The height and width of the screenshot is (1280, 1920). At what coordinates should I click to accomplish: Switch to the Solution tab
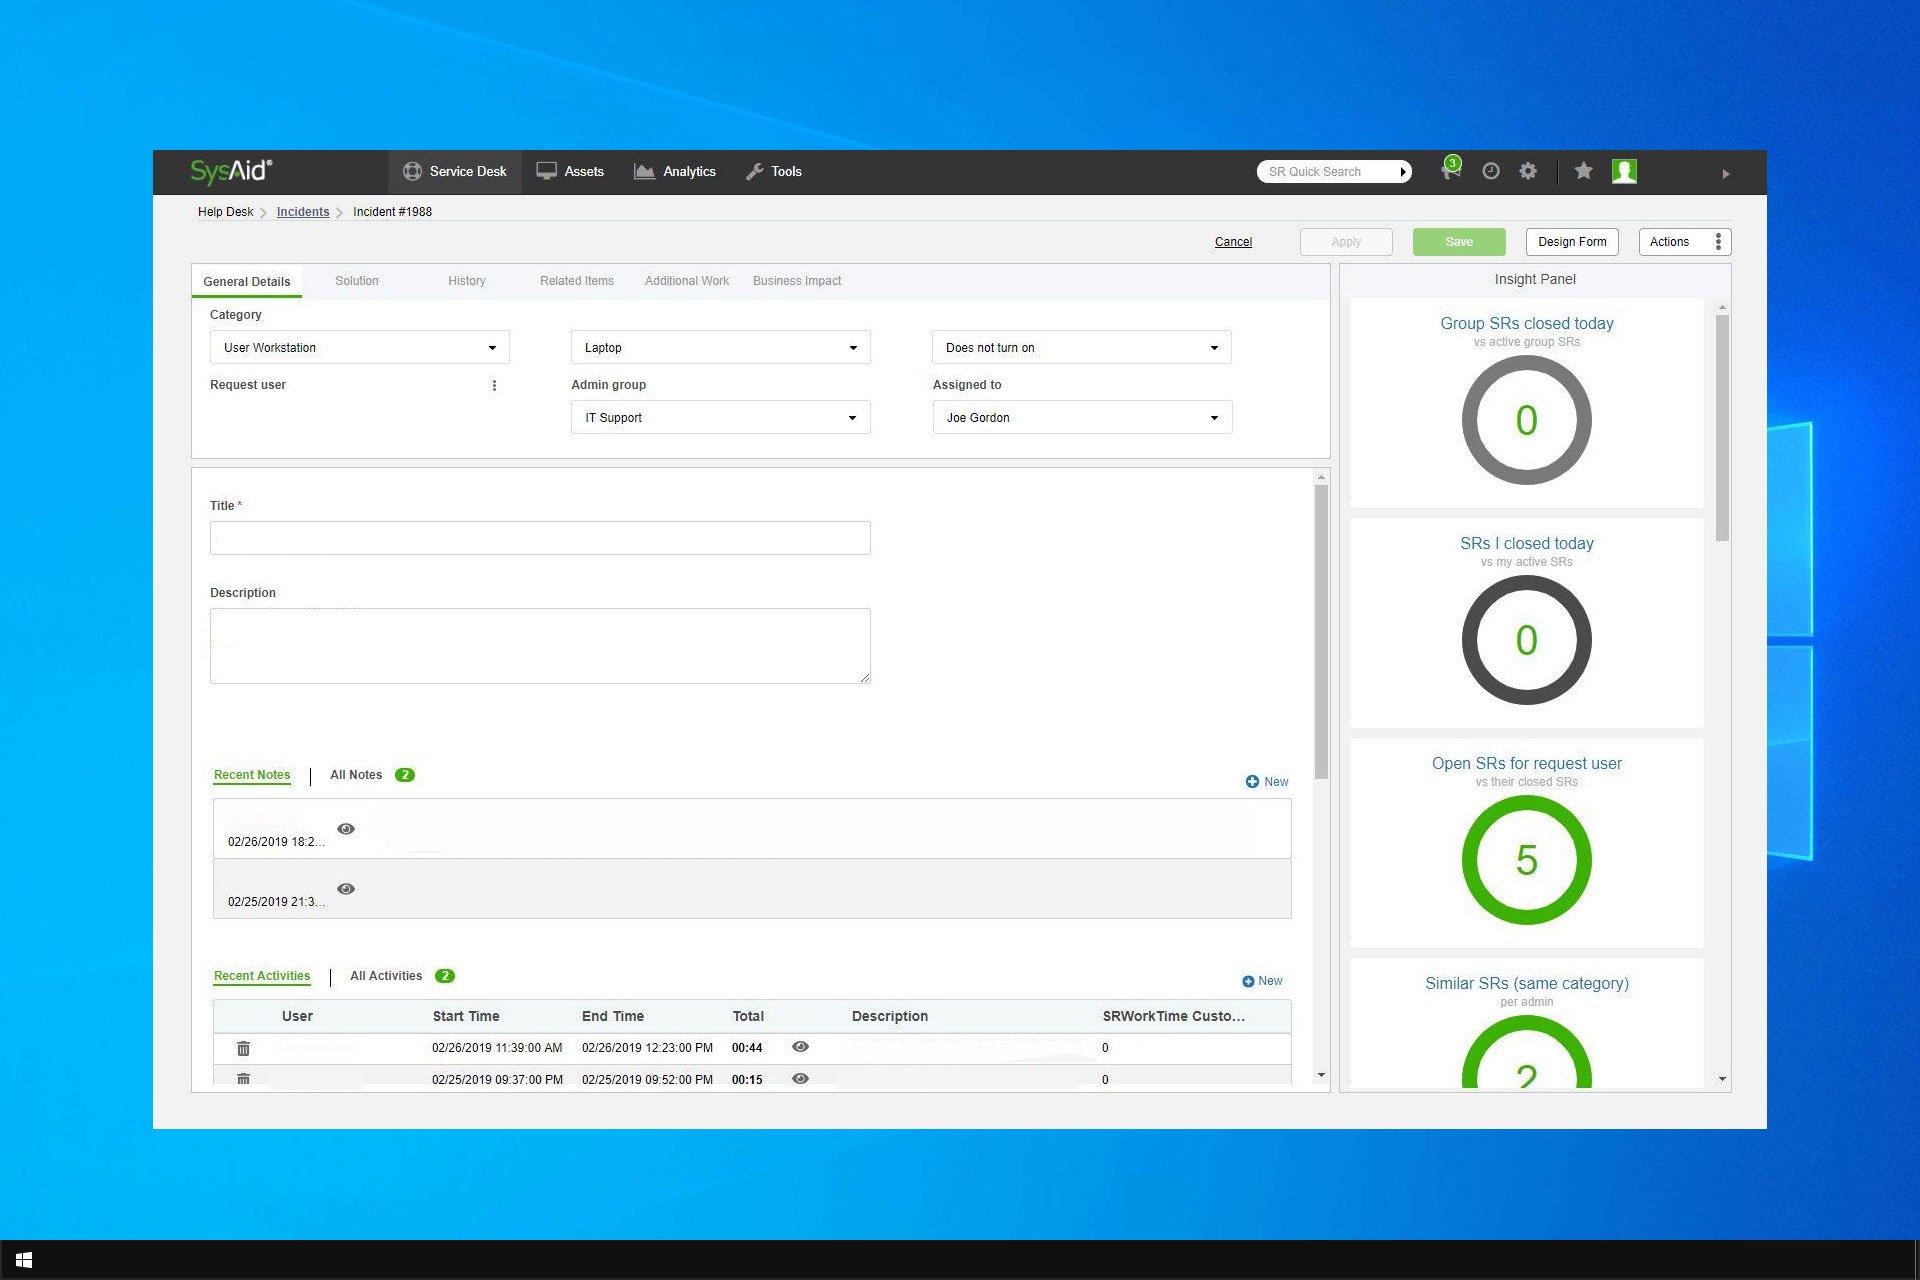click(x=357, y=280)
